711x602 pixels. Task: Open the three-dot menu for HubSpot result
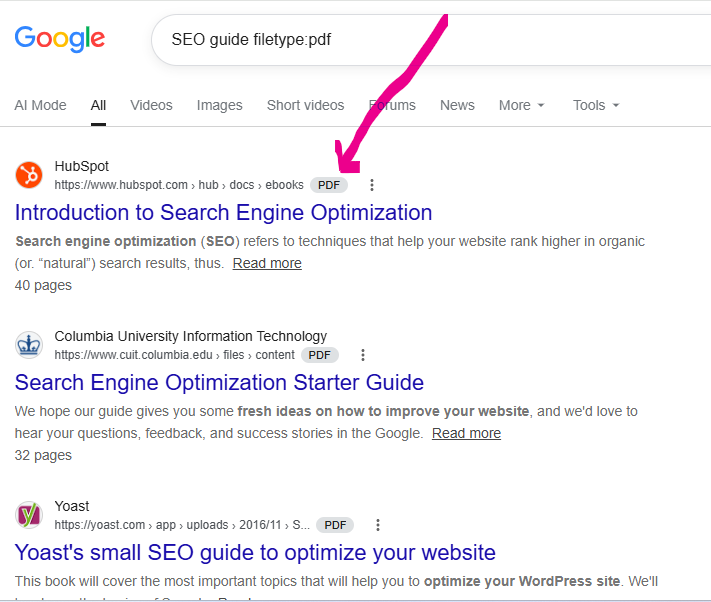coord(372,185)
